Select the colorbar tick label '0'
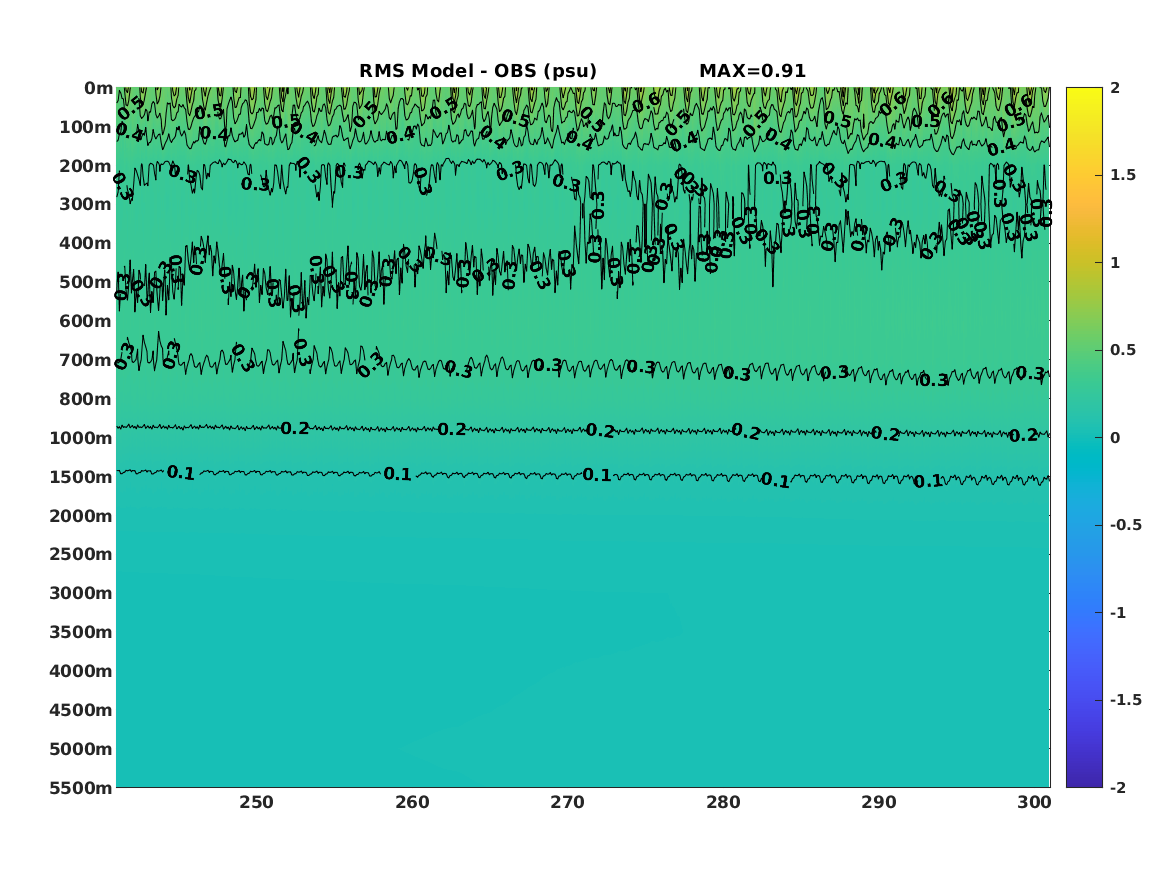The image size is (1167, 875). [x=1115, y=438]
